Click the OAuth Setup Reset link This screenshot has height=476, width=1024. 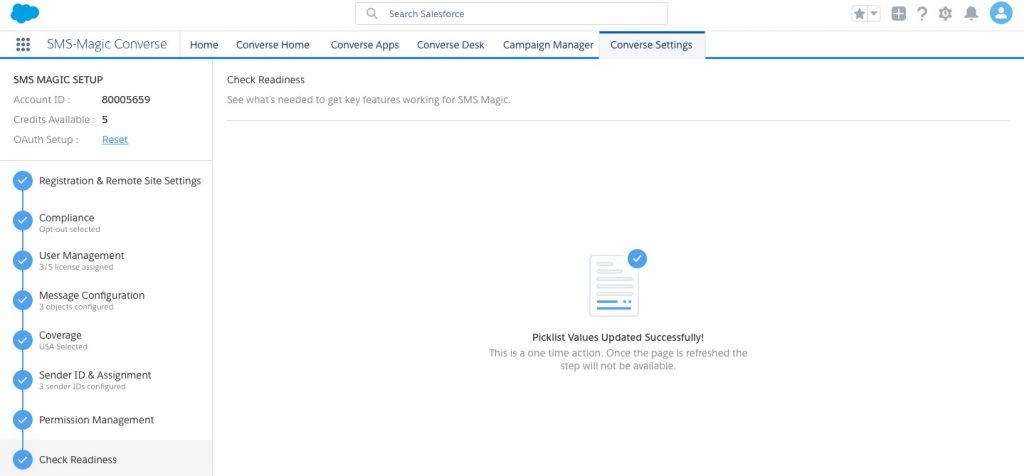point(115,140)
